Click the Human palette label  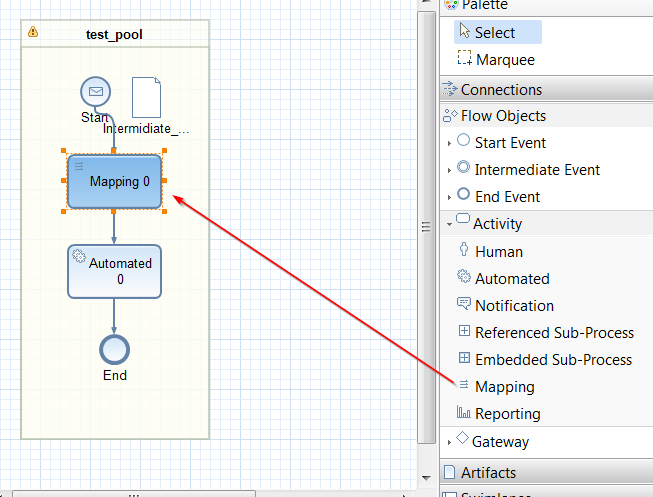coord(499,252)
